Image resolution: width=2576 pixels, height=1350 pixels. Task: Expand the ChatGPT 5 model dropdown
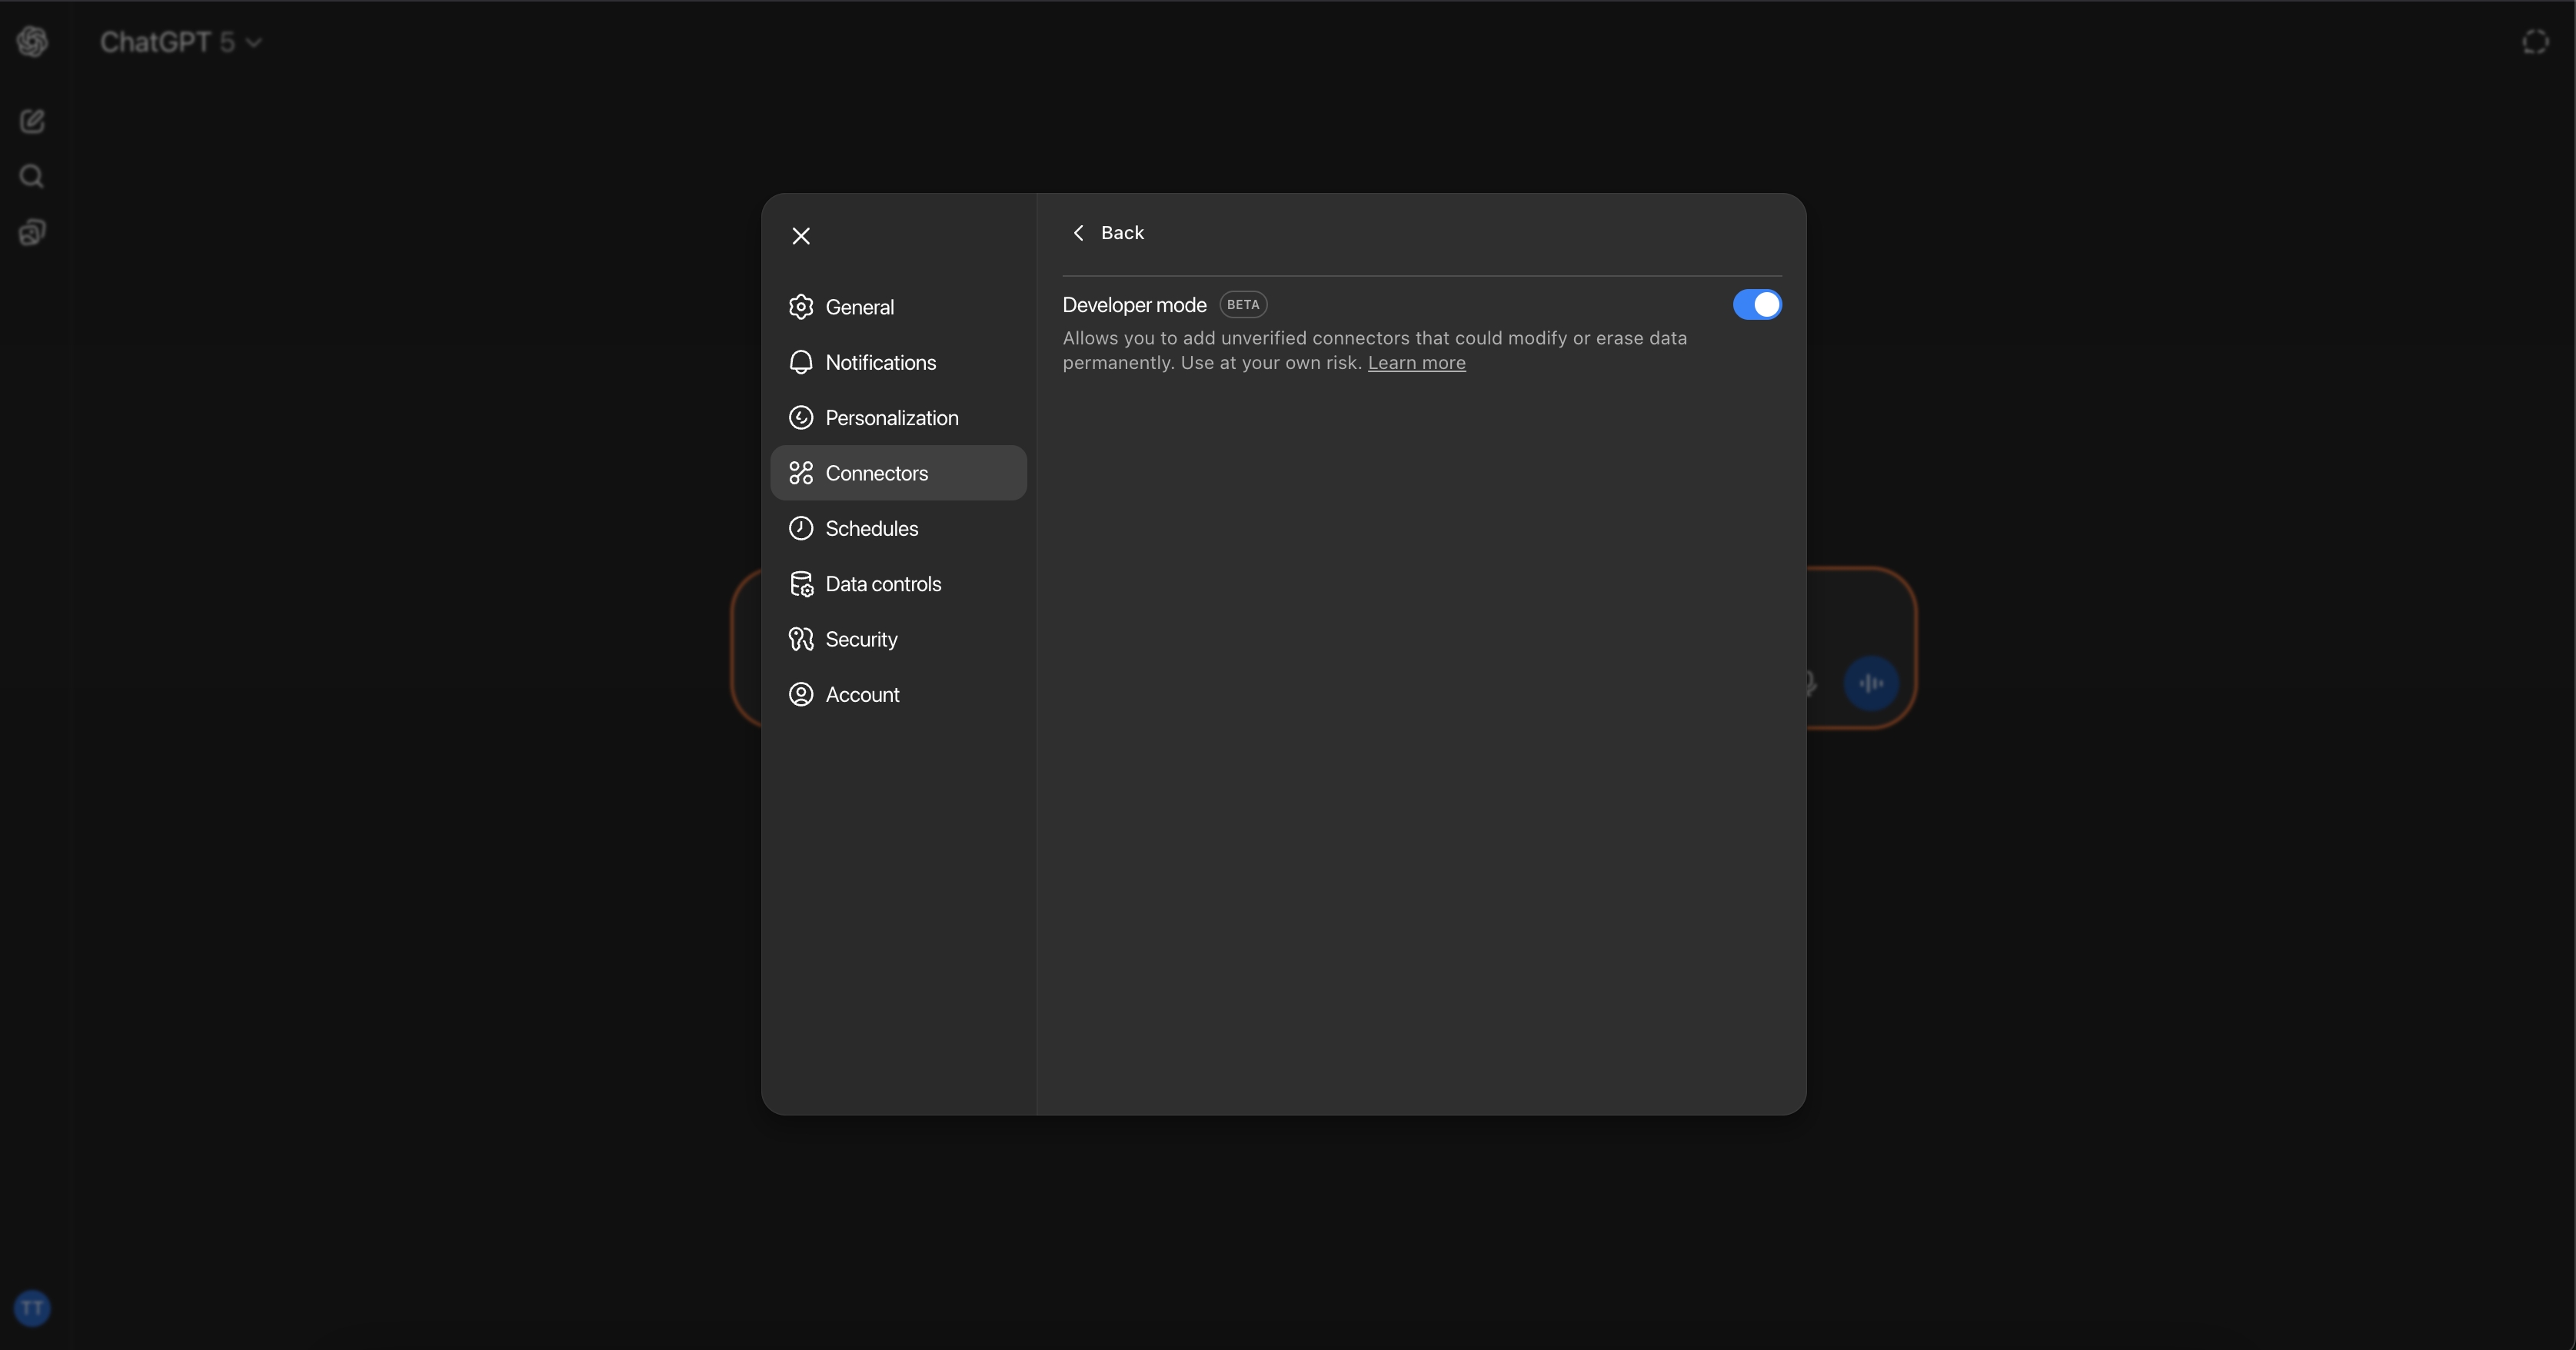click(181, 42)
